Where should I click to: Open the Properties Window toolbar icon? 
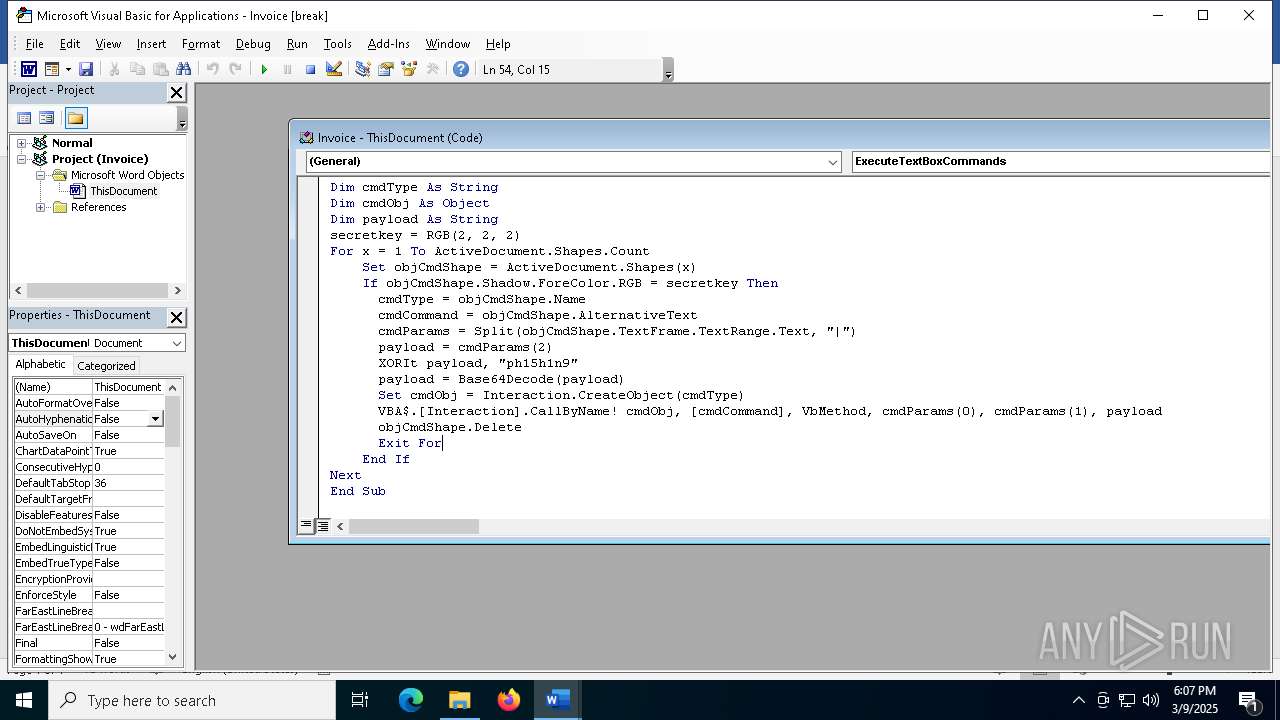tap(385, 69)
